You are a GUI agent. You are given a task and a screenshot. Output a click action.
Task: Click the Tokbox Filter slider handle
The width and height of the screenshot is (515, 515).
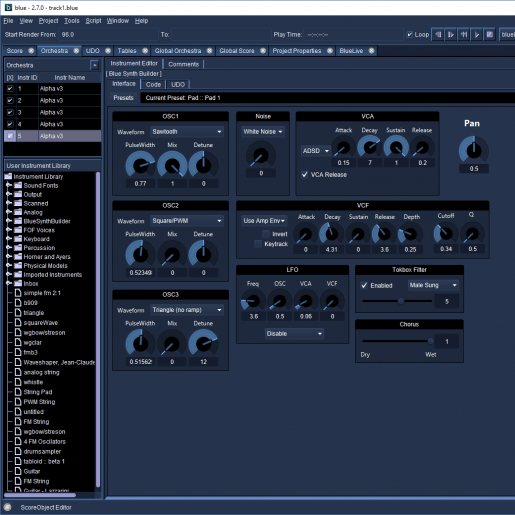[x=401, y=301]
